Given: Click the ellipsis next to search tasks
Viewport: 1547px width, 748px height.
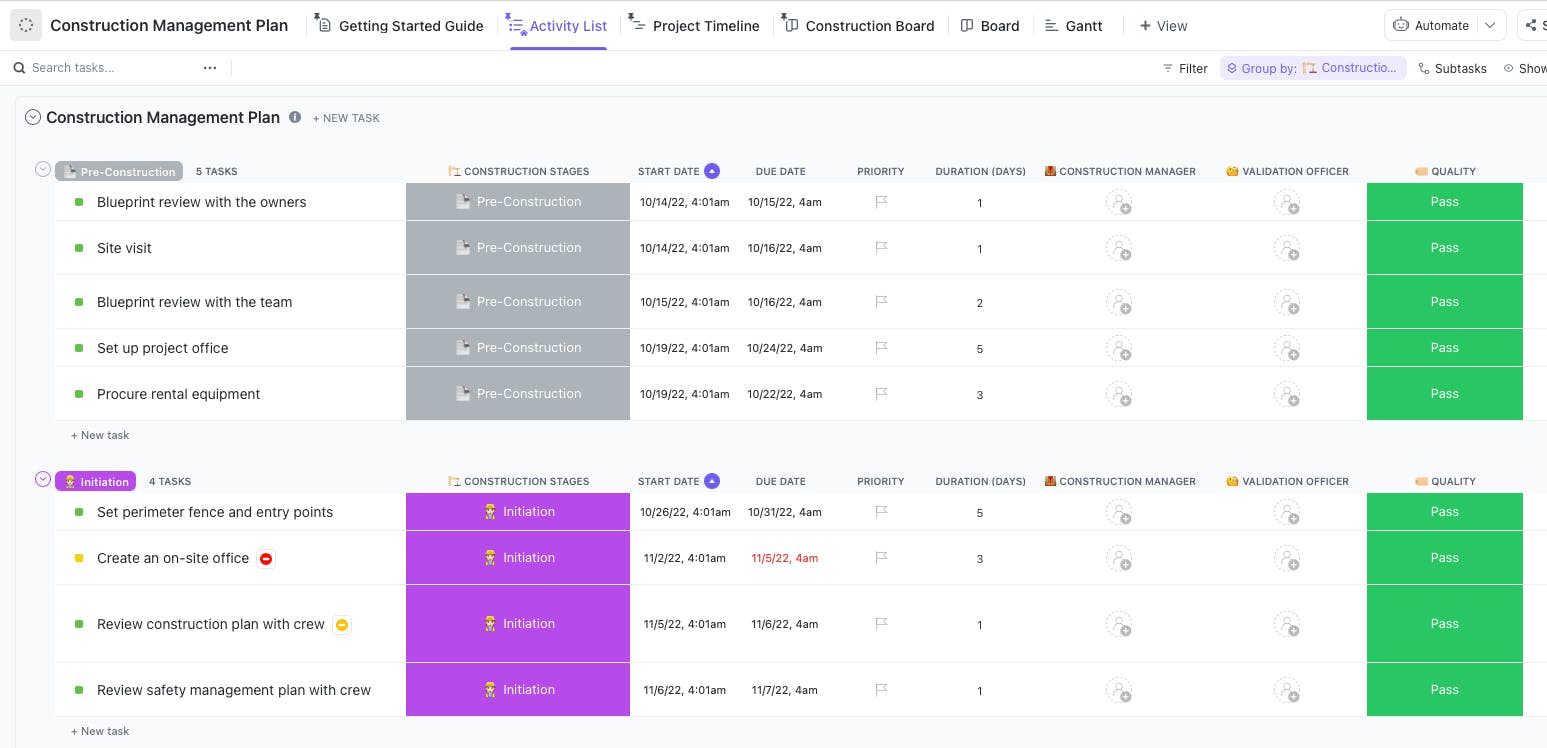Looking at the screenshot, I should 210,67.
